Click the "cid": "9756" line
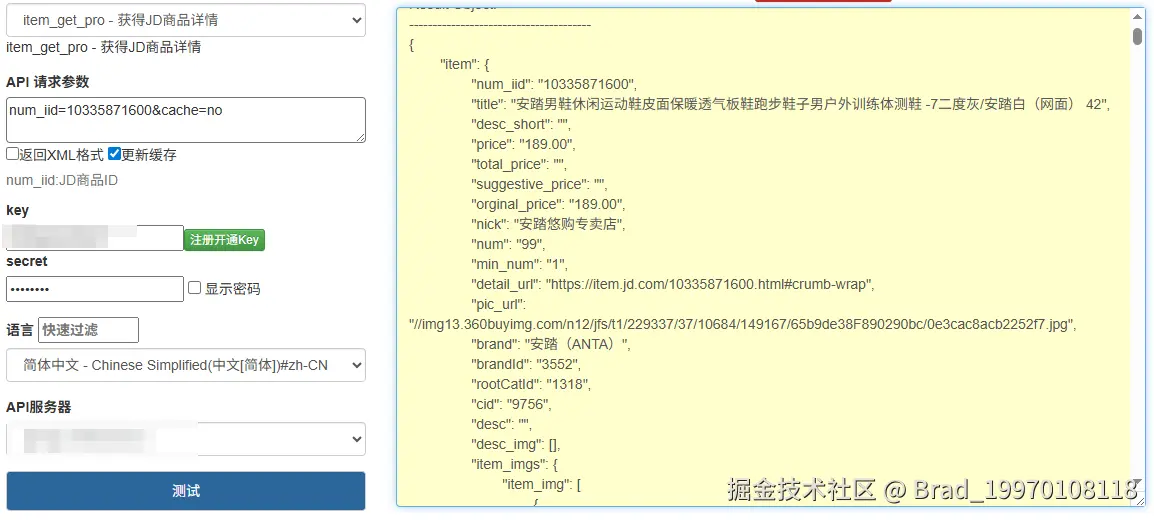 511,404
